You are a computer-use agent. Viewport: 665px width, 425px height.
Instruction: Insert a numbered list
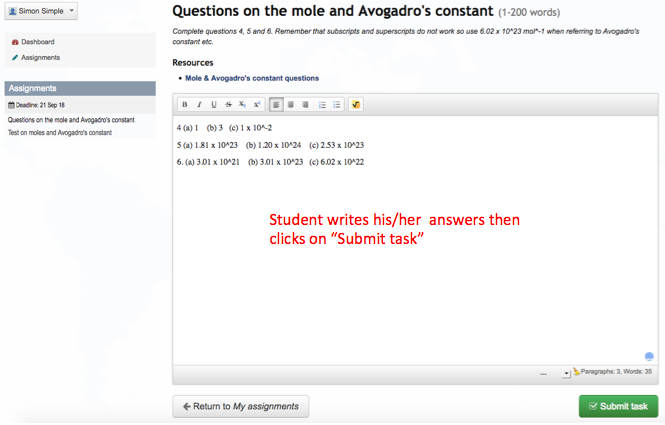322,105
